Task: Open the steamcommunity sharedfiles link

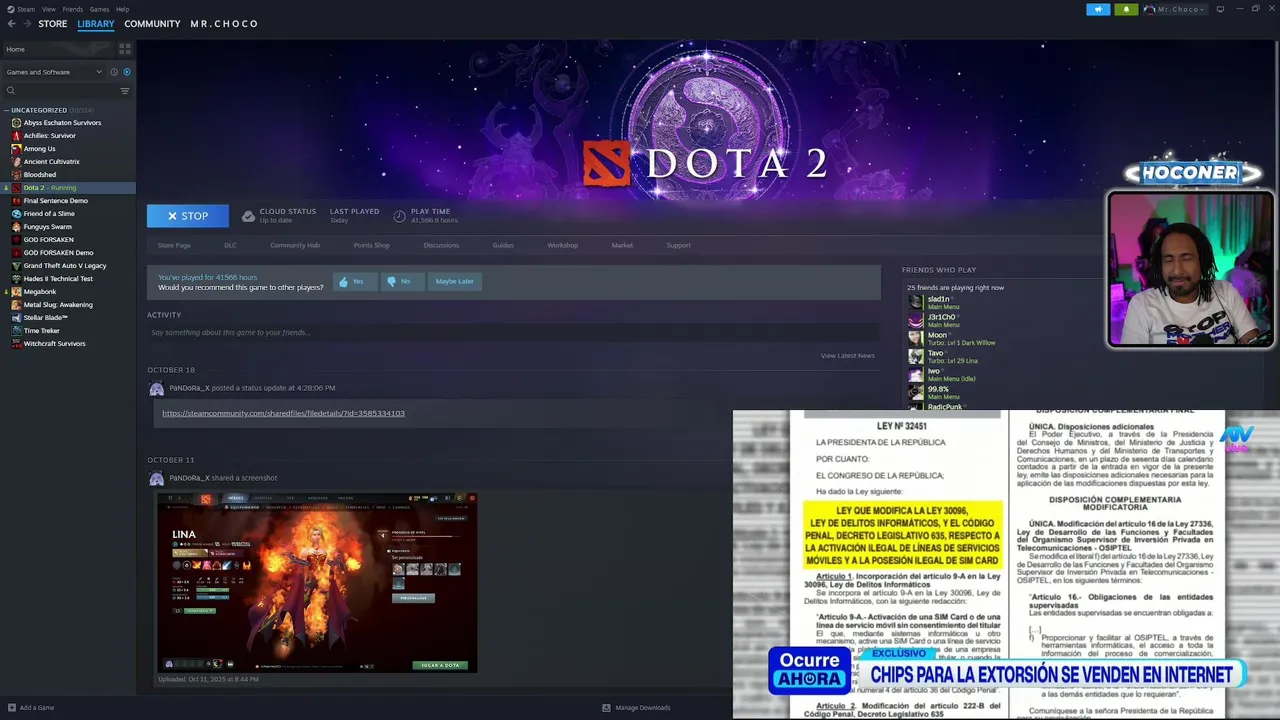Action: (x=283, y=414)
